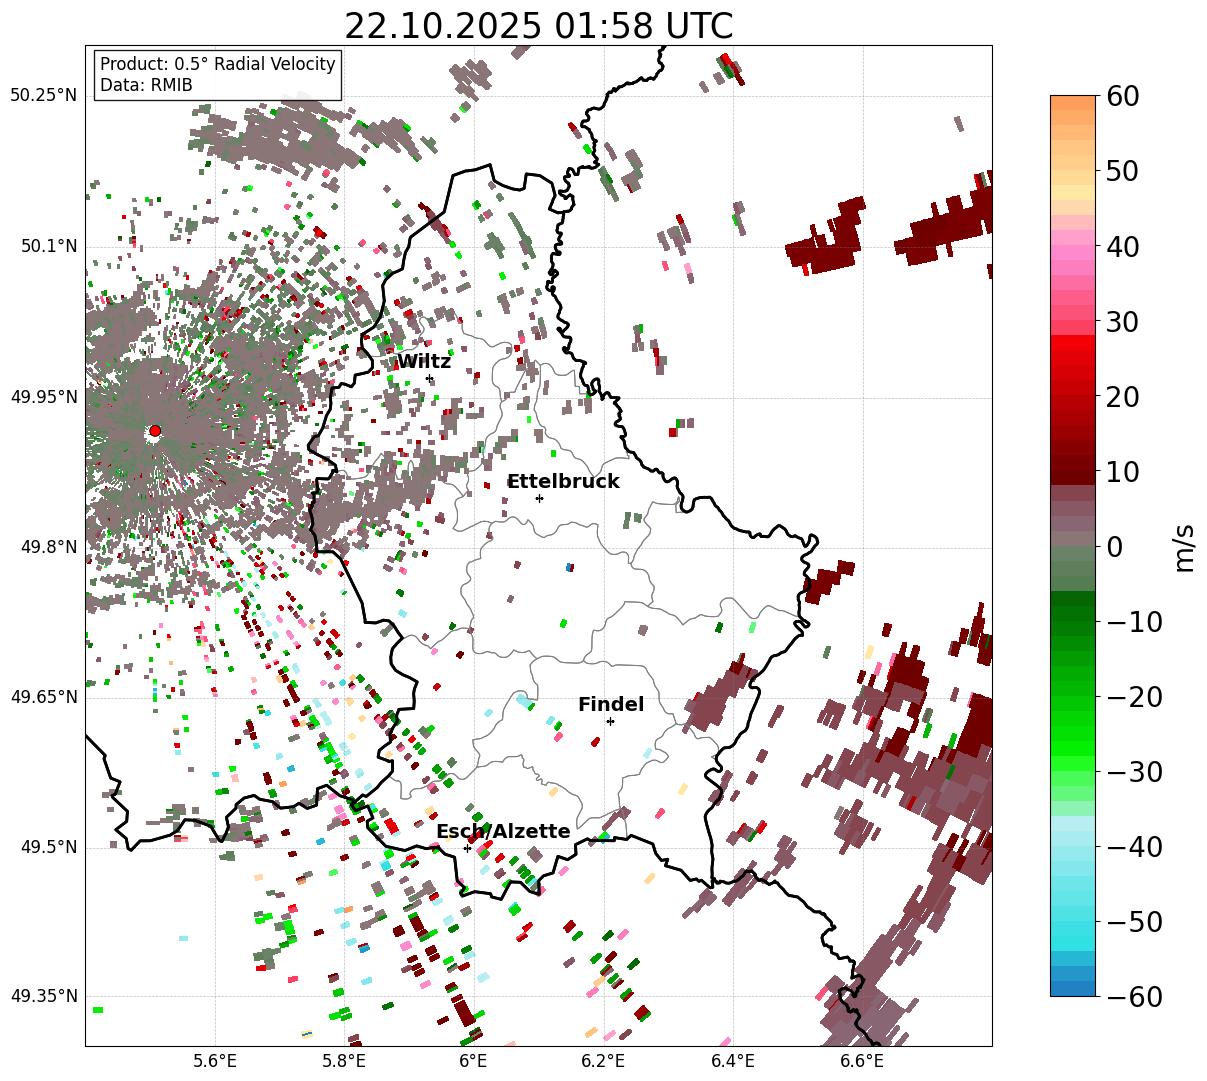Viewport: 1207px width, 1081px height.
Task: Click the 22.10.2025 01:58 UTC title
Action: tap(538, 26)
